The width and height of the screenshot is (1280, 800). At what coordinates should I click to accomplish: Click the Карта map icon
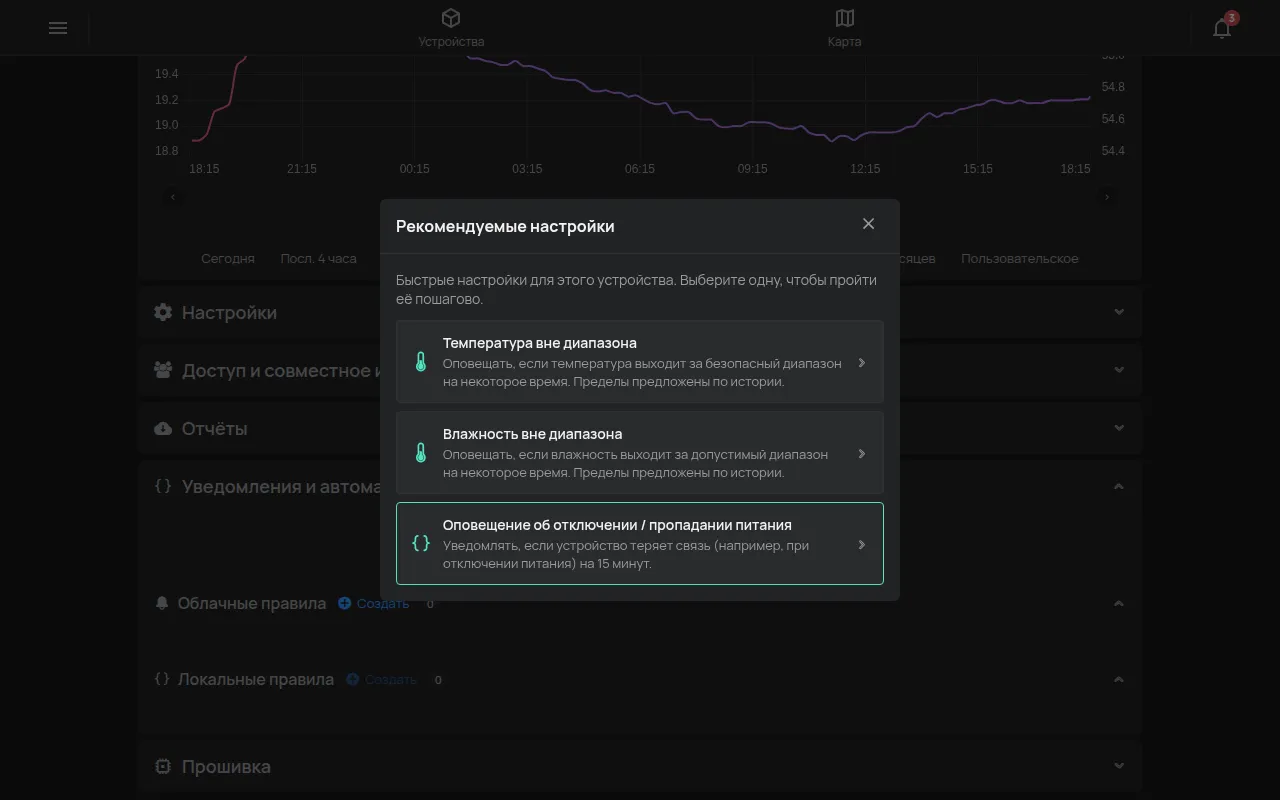845,18
